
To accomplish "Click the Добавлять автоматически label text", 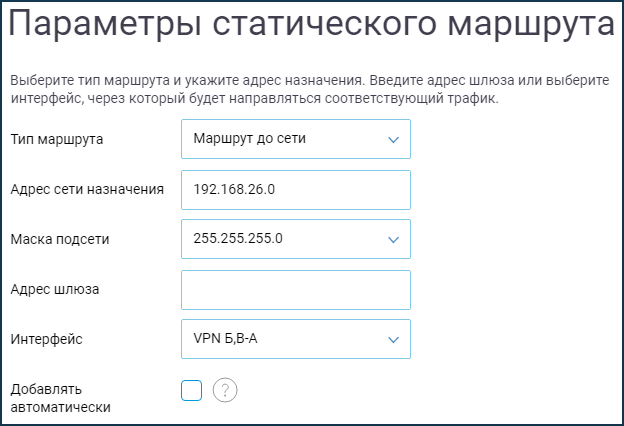I will click(x=60, y=398).
